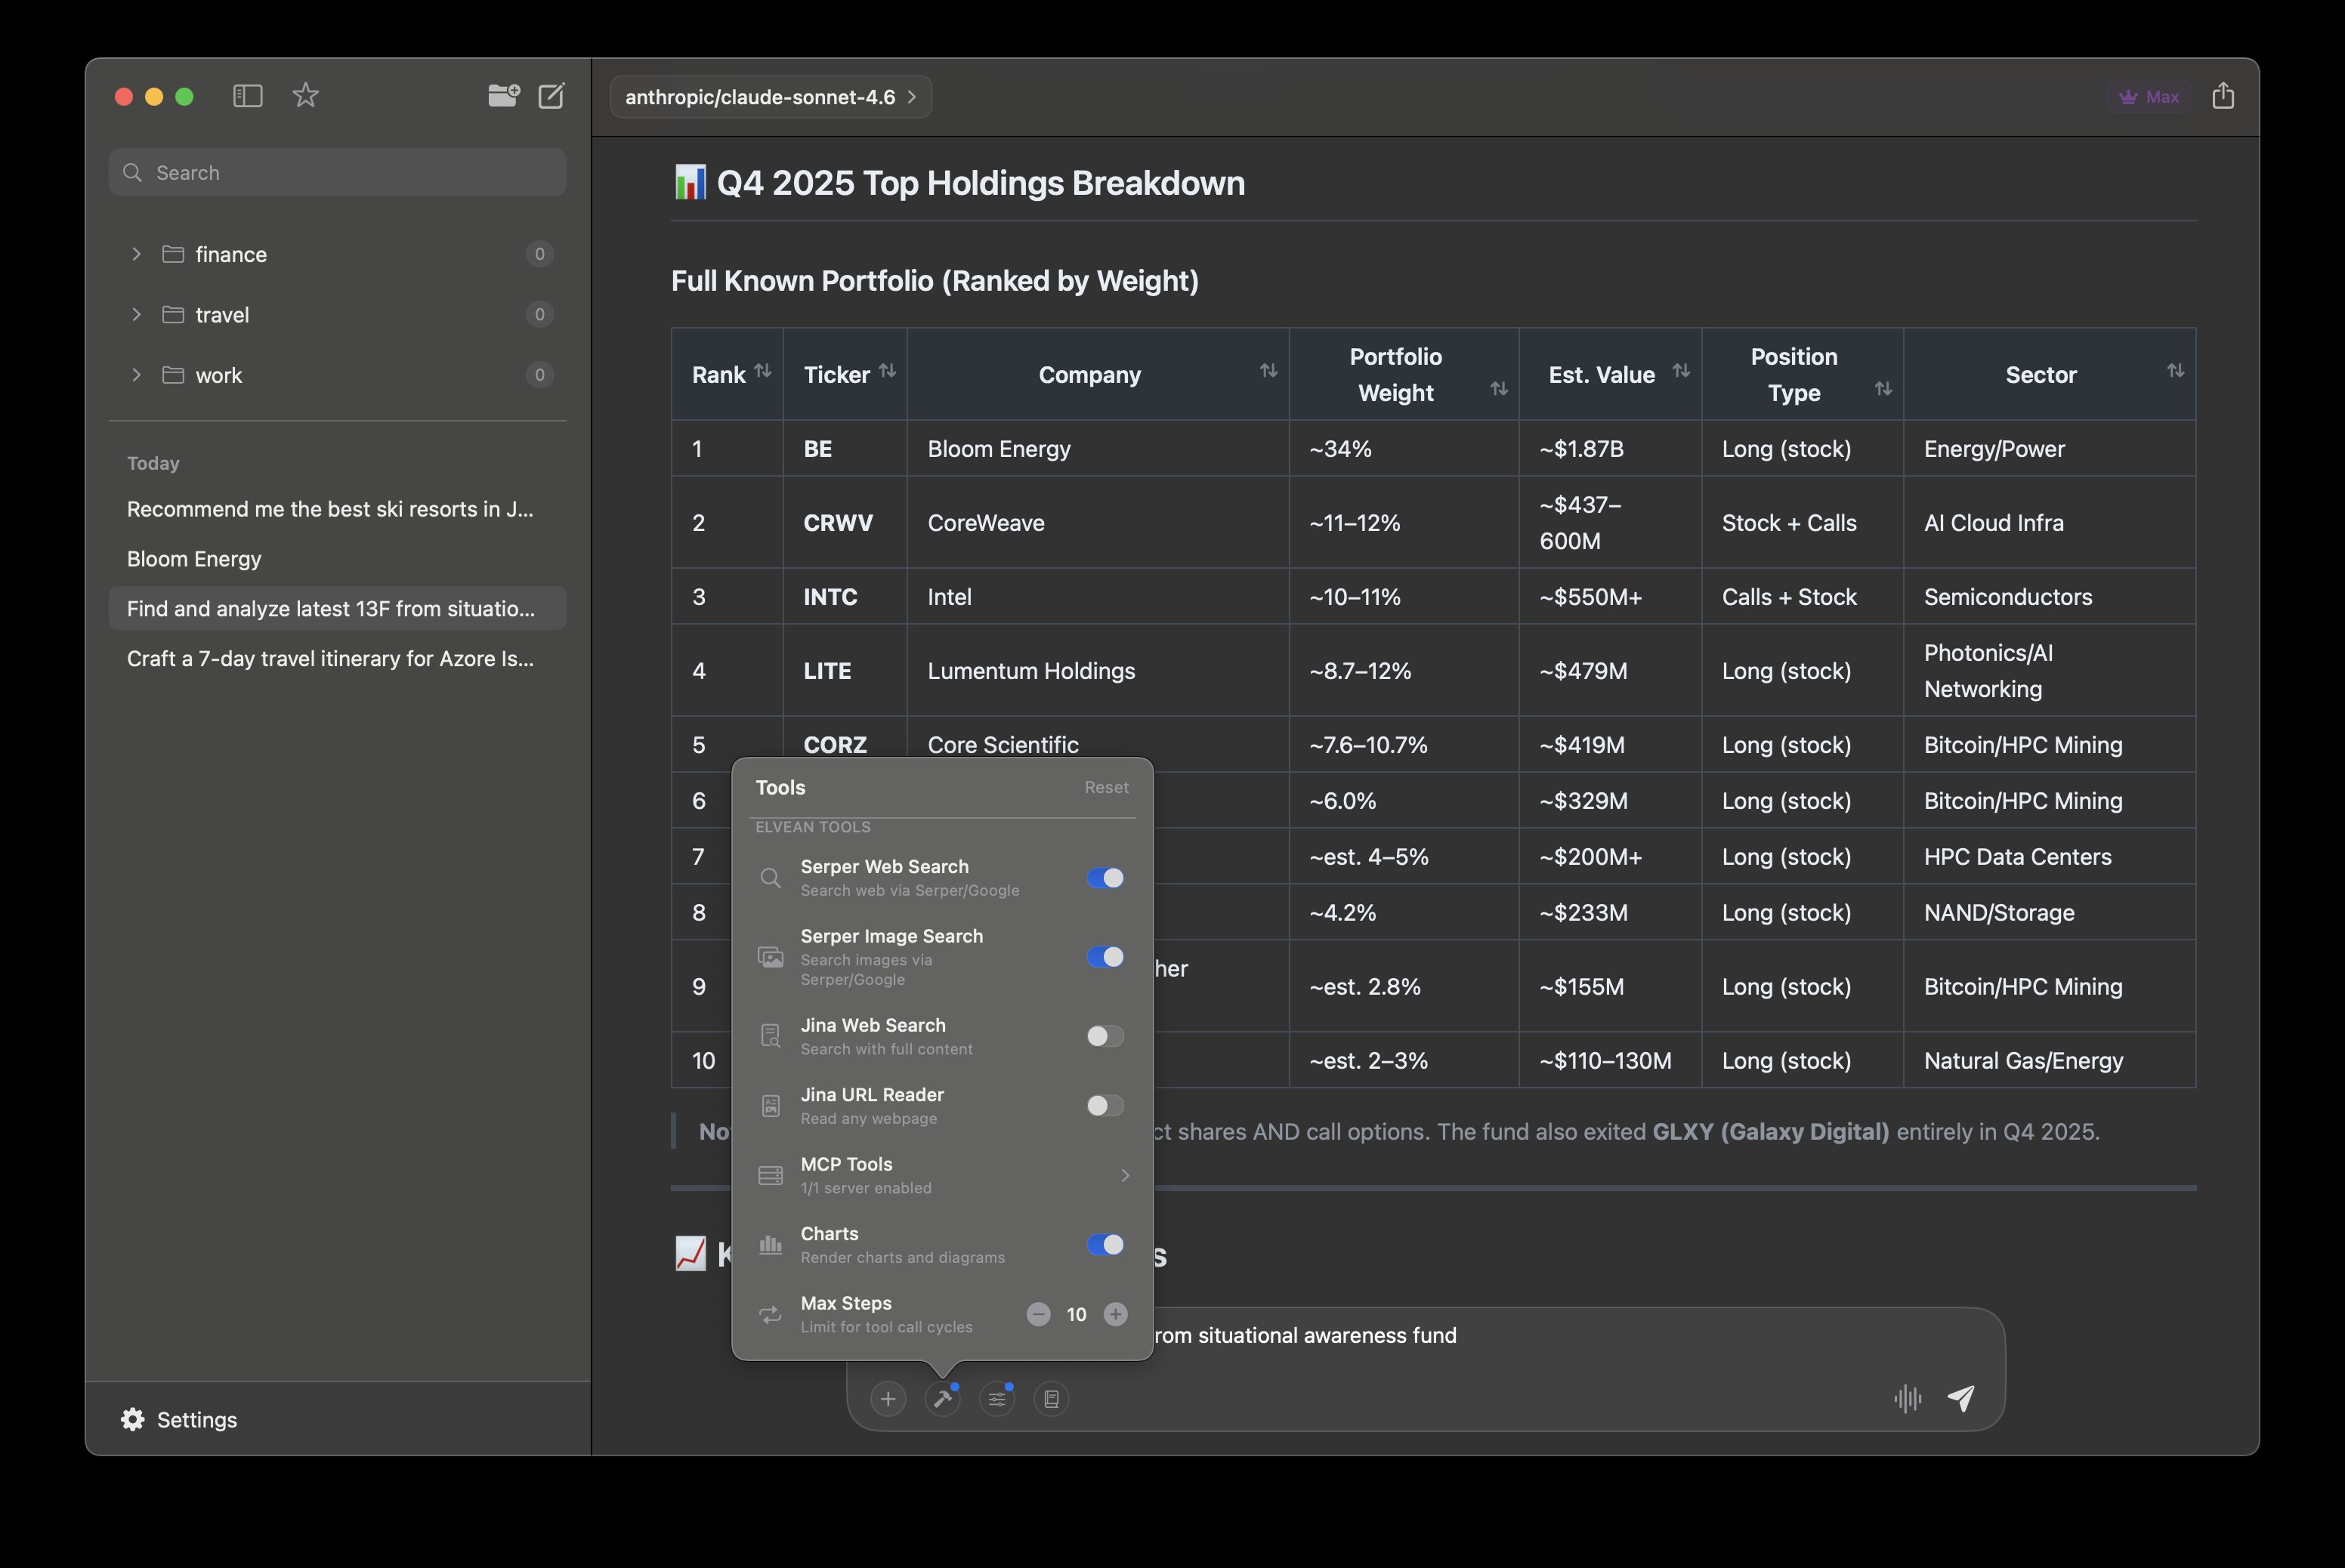Open the anthropic/claude-sonnet-4.6 model selector
The image size is (2345, 1568).
click(x=770, y=97)
